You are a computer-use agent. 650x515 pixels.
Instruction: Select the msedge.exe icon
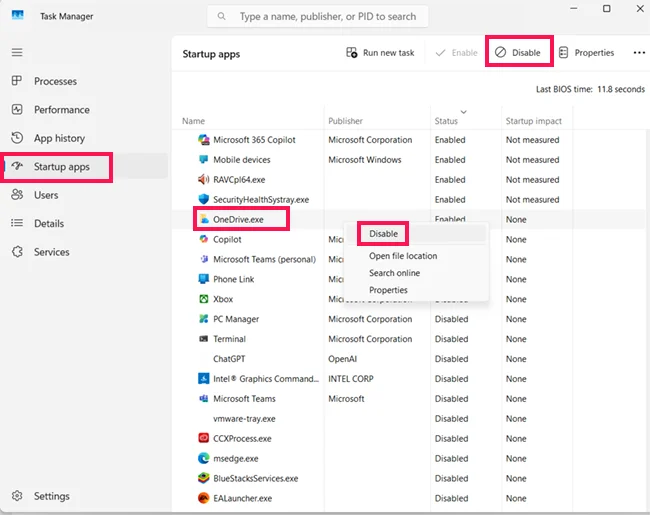(204, 458)
